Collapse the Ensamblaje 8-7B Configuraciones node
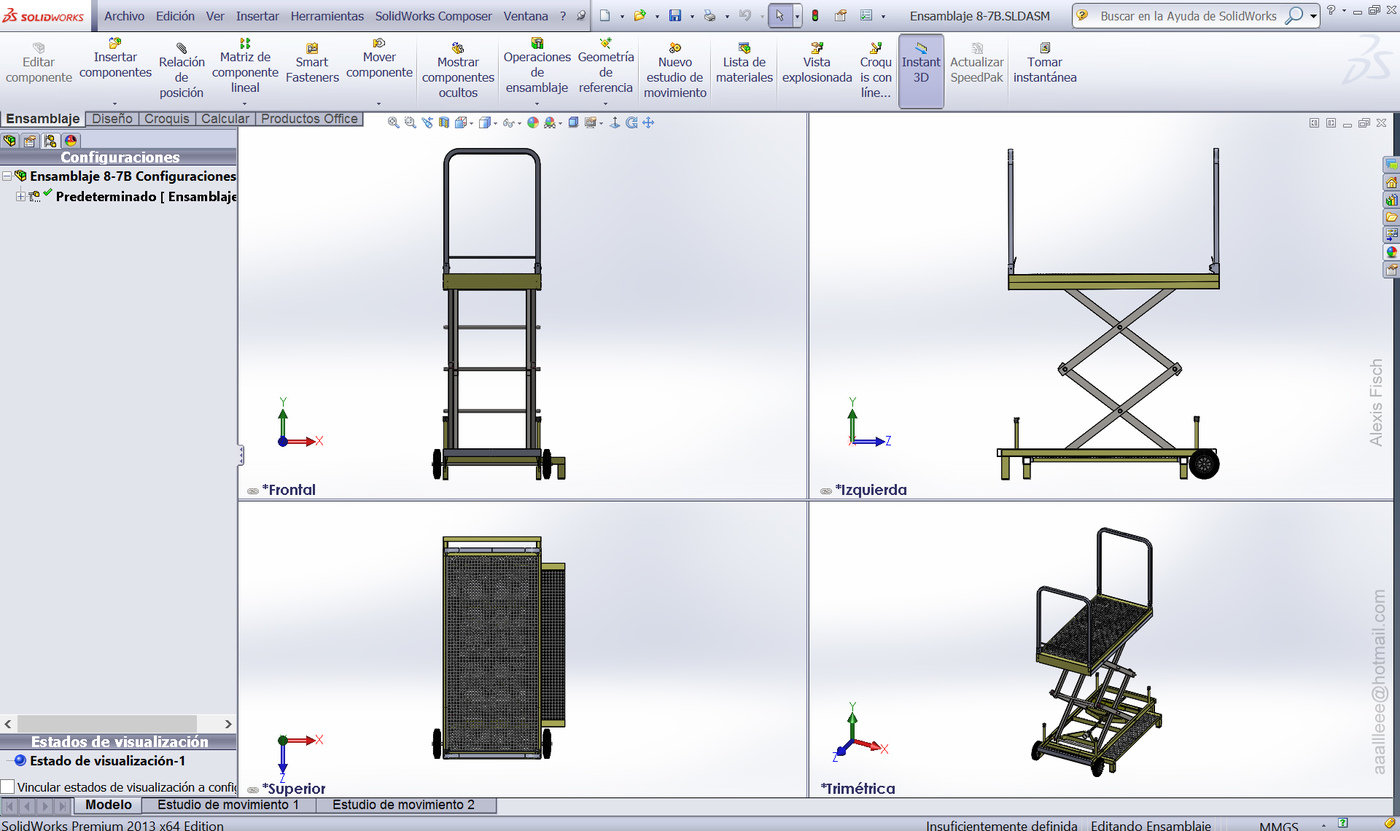This screenshot has height=831, width=1400. click(7, 176)
